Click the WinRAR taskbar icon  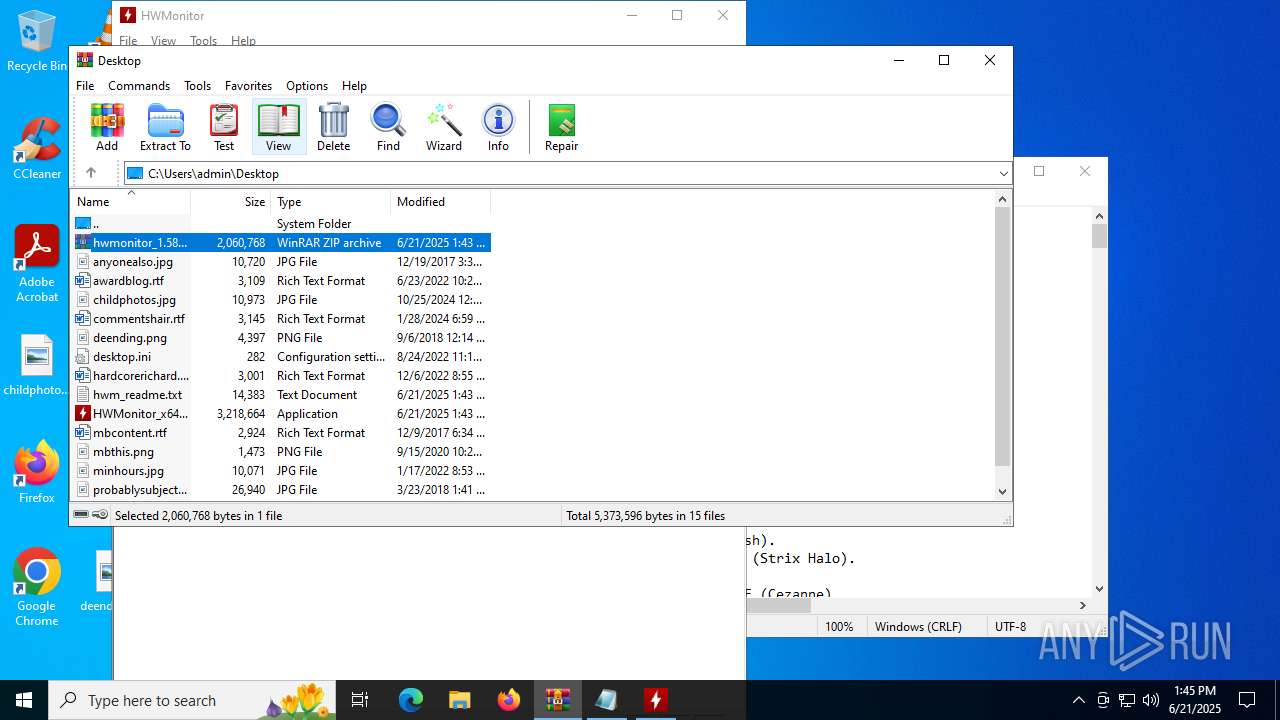[x=557, y=700]
